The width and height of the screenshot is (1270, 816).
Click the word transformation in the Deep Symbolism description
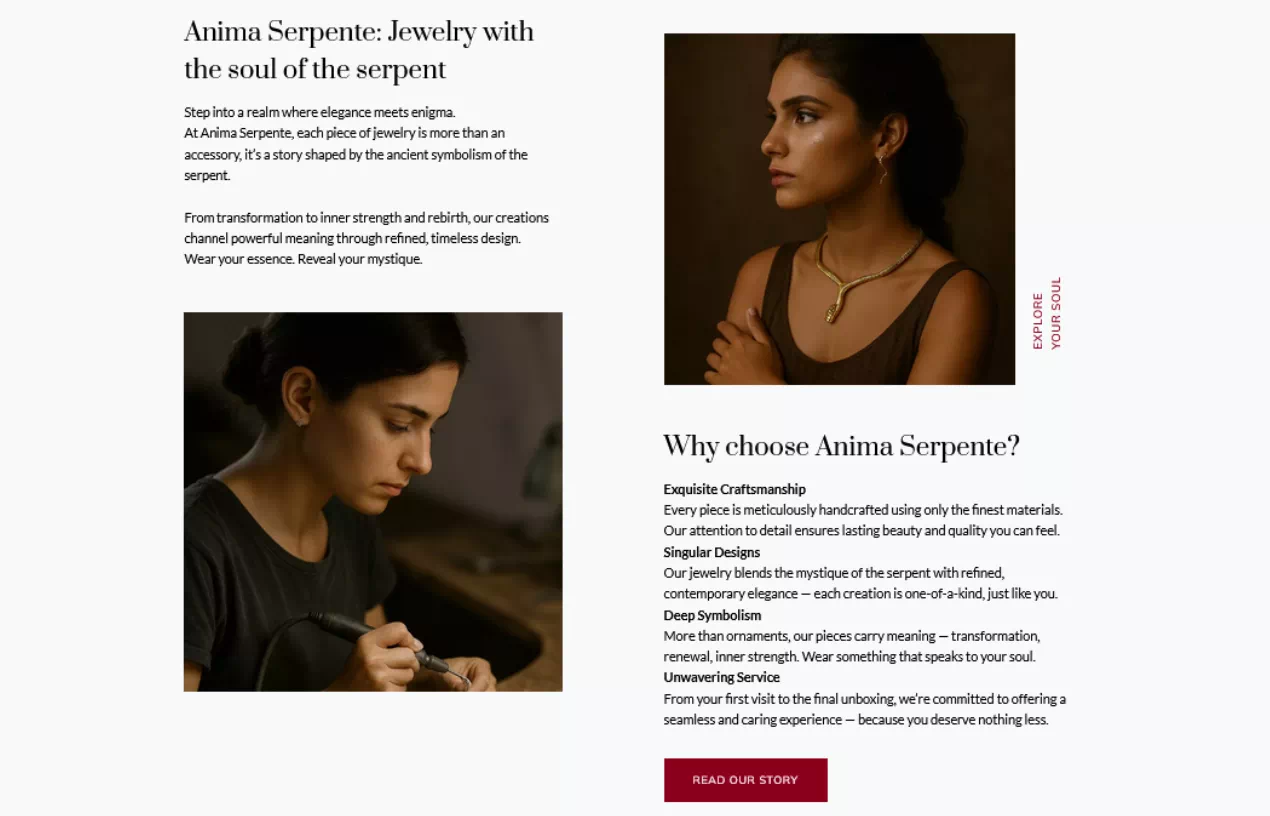995,635
